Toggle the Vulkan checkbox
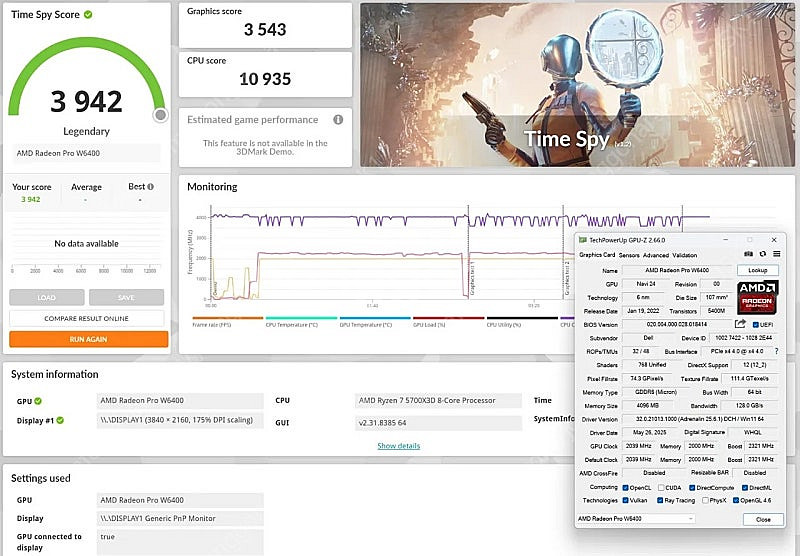800x556 pixels. point(626,500)
